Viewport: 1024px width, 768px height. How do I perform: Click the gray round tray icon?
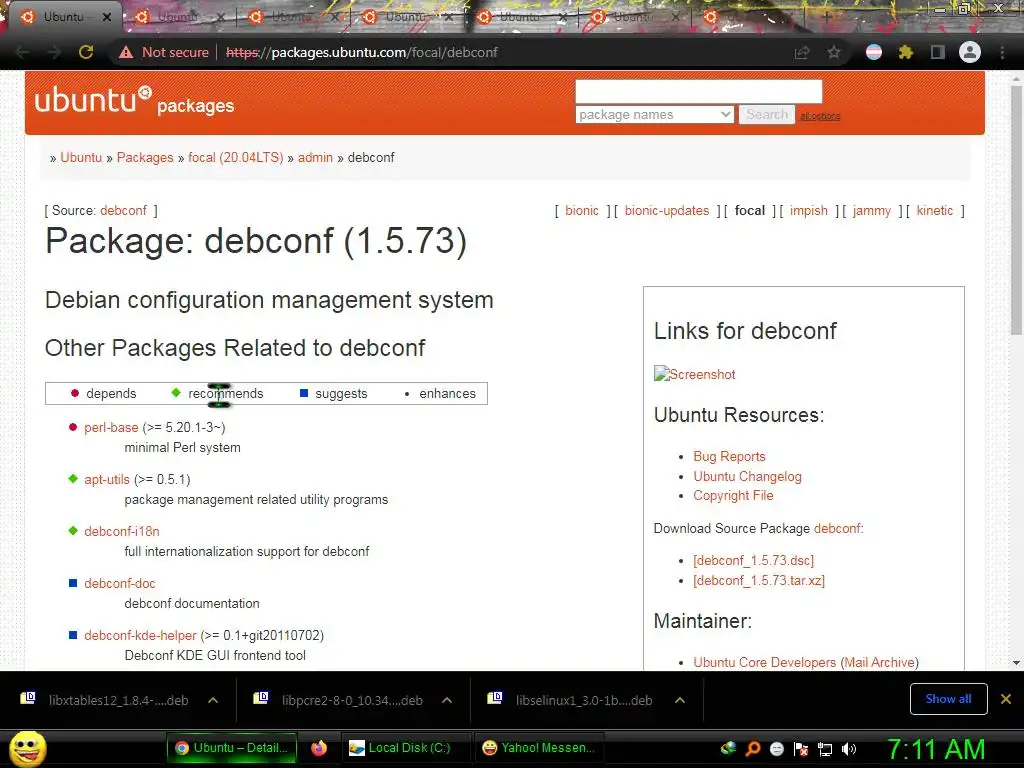[776, 749]
